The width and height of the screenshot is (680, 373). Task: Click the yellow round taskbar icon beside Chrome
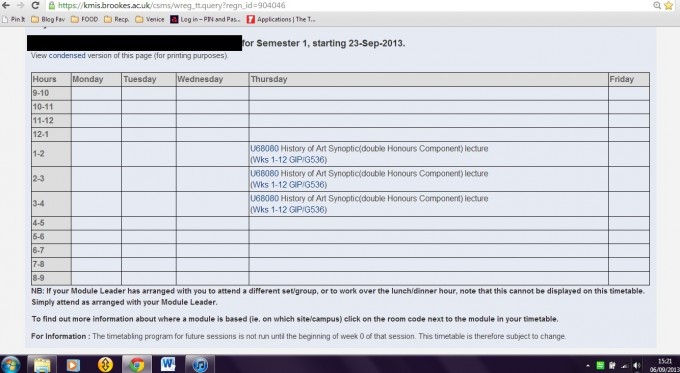105,364
